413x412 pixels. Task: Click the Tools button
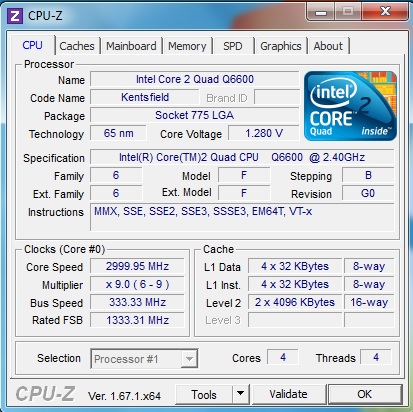pyautogui.click(x=204, y=394)
